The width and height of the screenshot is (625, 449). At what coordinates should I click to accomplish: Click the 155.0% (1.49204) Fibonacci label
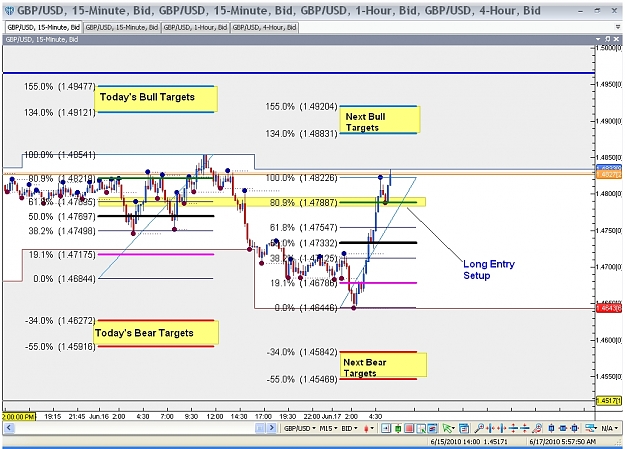(301, 106)
